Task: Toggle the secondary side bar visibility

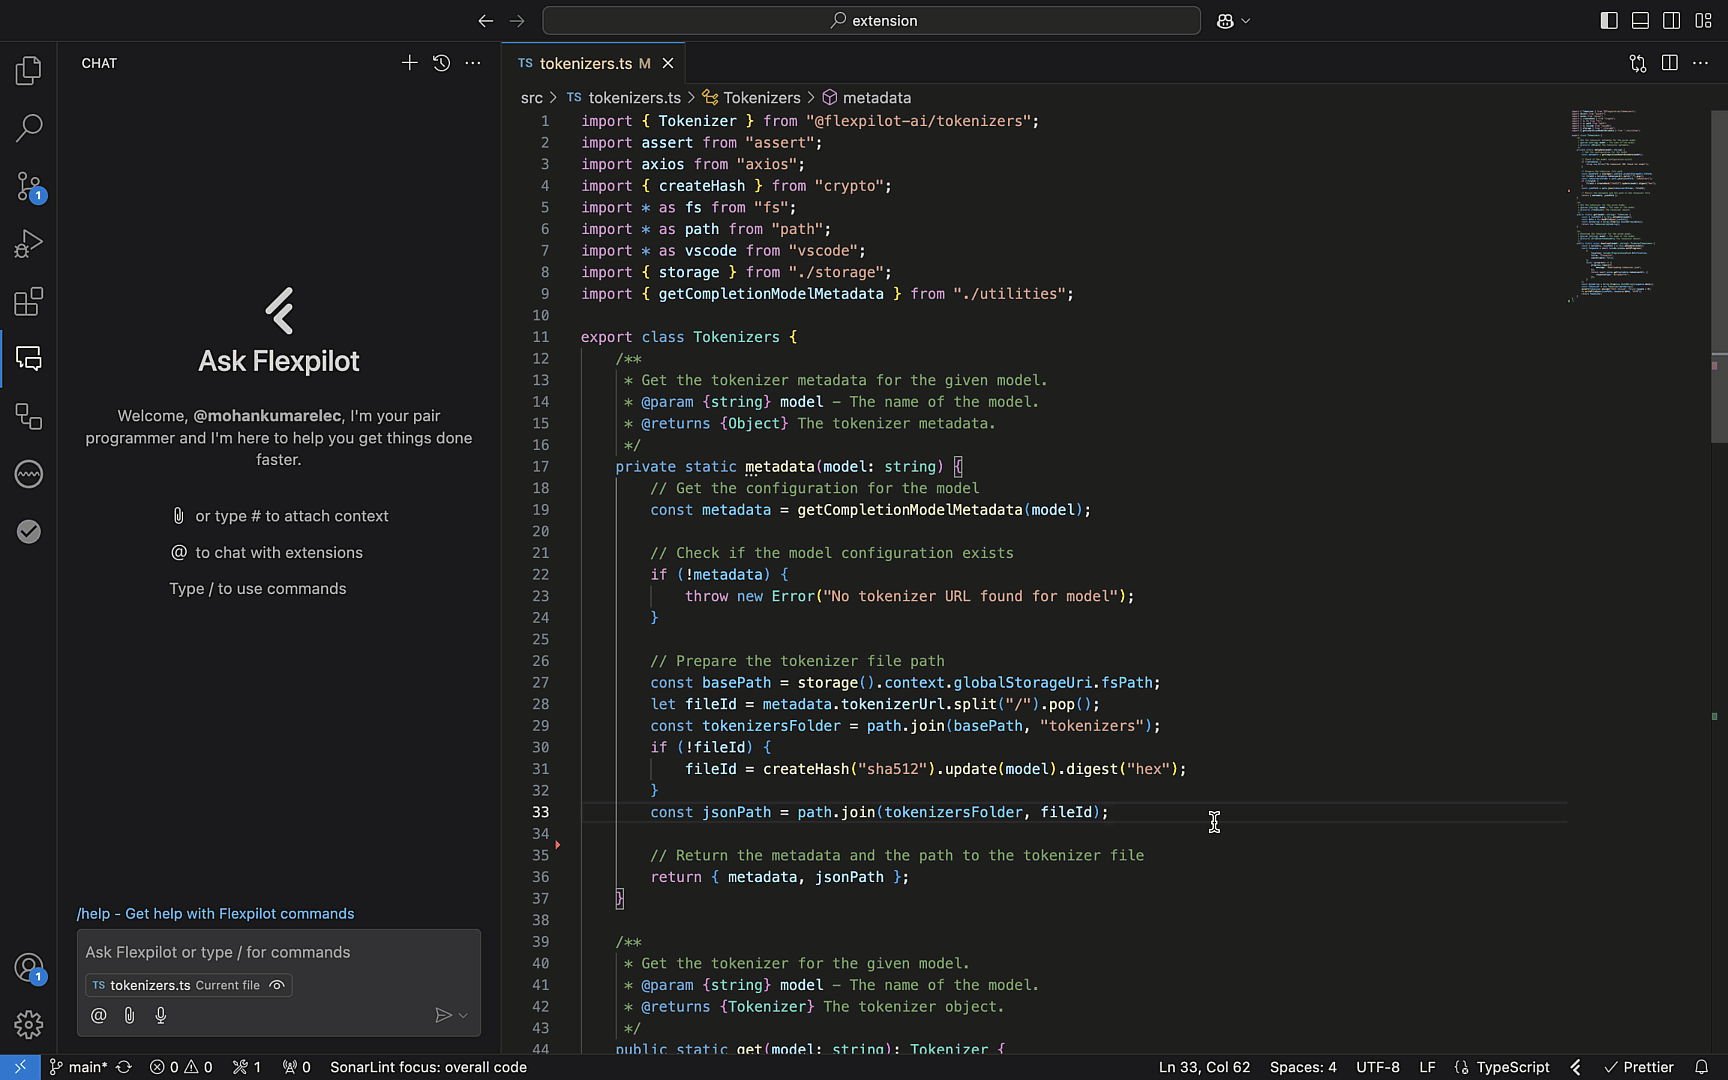Action: pos(1672,20)
